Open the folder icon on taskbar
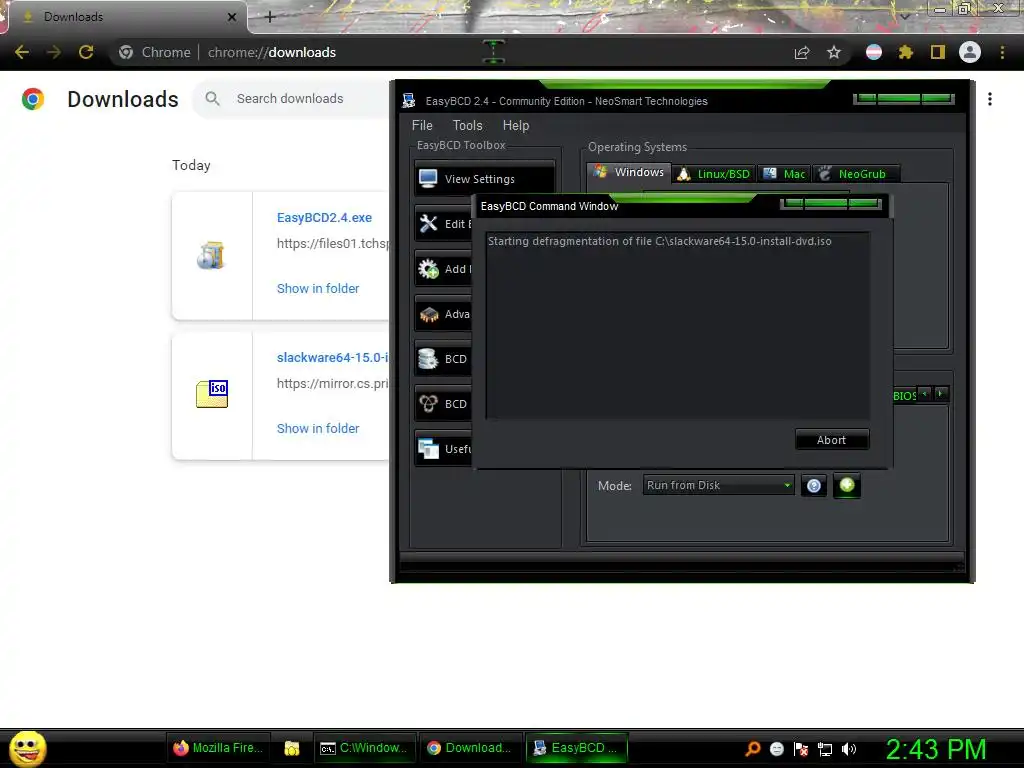 (x=291, y=748)
